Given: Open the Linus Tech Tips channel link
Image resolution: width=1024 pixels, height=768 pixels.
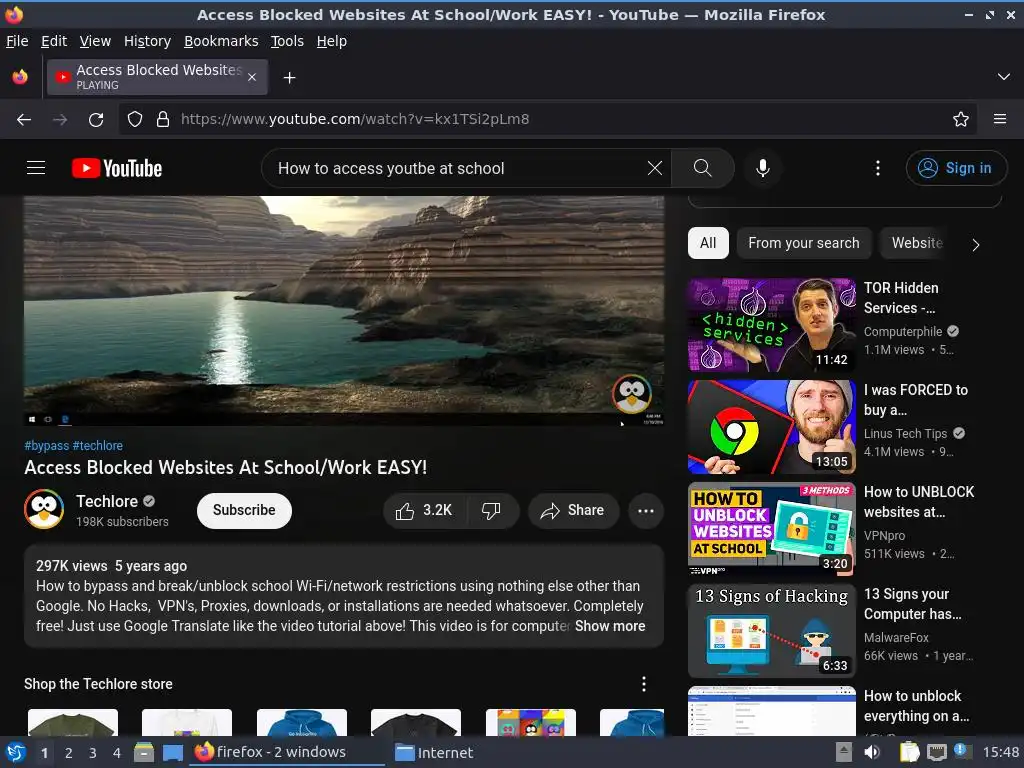Looking at the screenshot, I should click(905, 434).
